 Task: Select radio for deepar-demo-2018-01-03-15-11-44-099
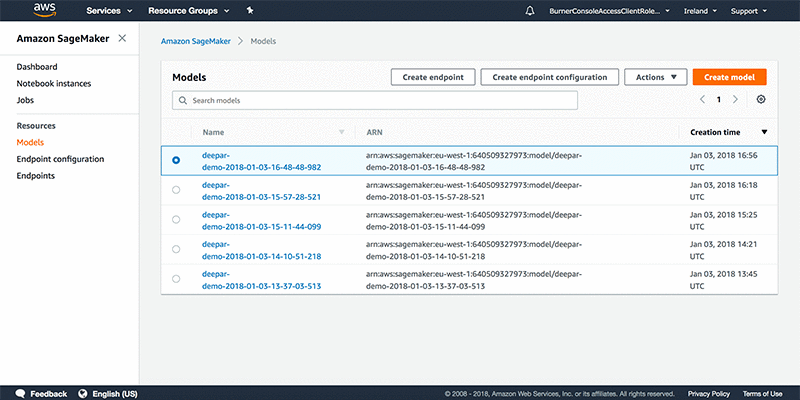pos(176,219)
